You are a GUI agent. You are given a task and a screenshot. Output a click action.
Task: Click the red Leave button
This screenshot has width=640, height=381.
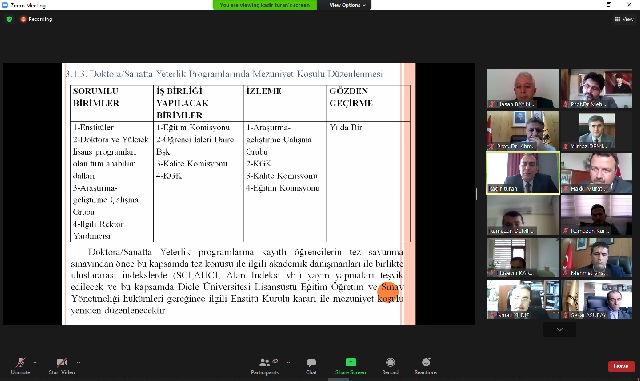tap(621, 366)
